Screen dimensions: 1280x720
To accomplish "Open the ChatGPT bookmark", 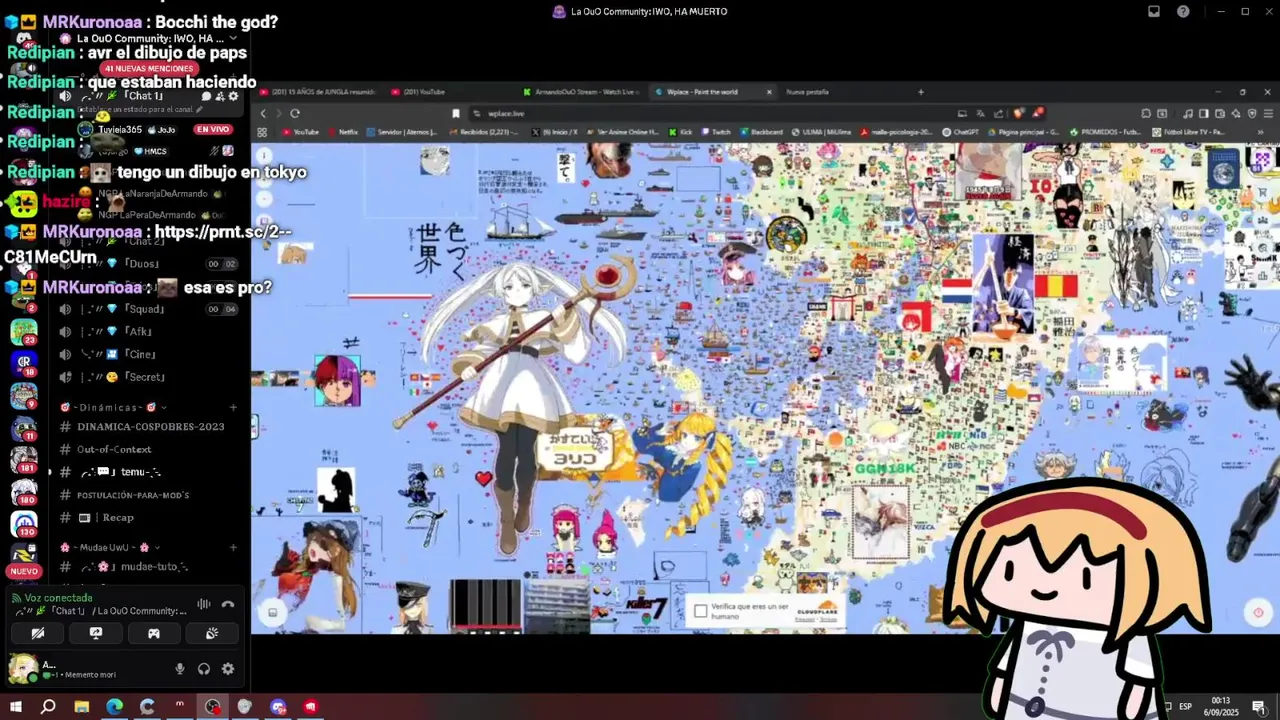I will click(x=960, y=132).
